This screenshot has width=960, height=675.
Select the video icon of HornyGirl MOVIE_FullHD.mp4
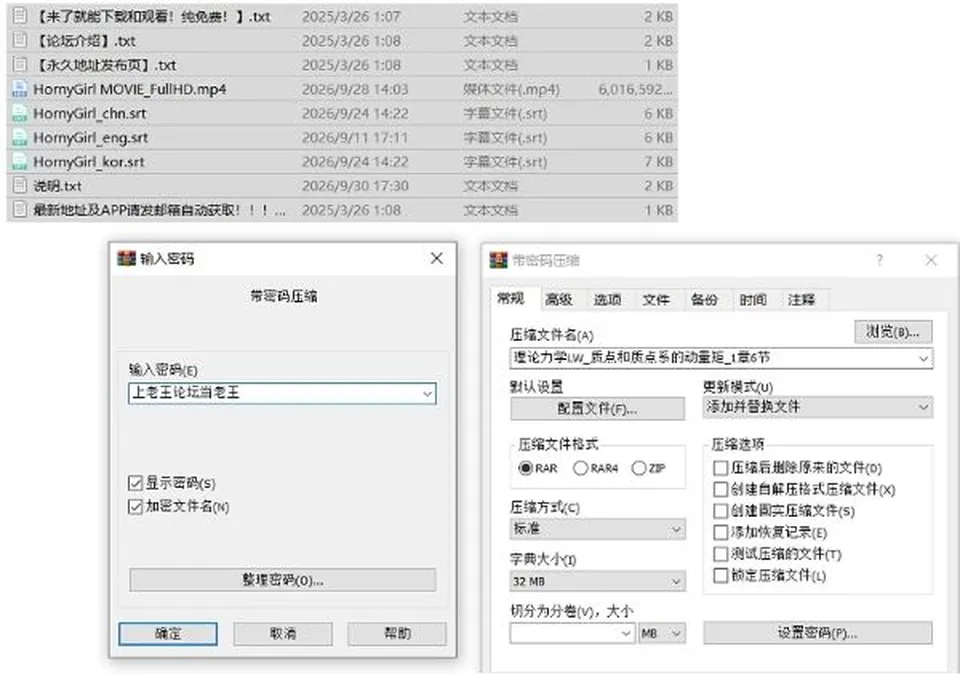pos(20,89)
